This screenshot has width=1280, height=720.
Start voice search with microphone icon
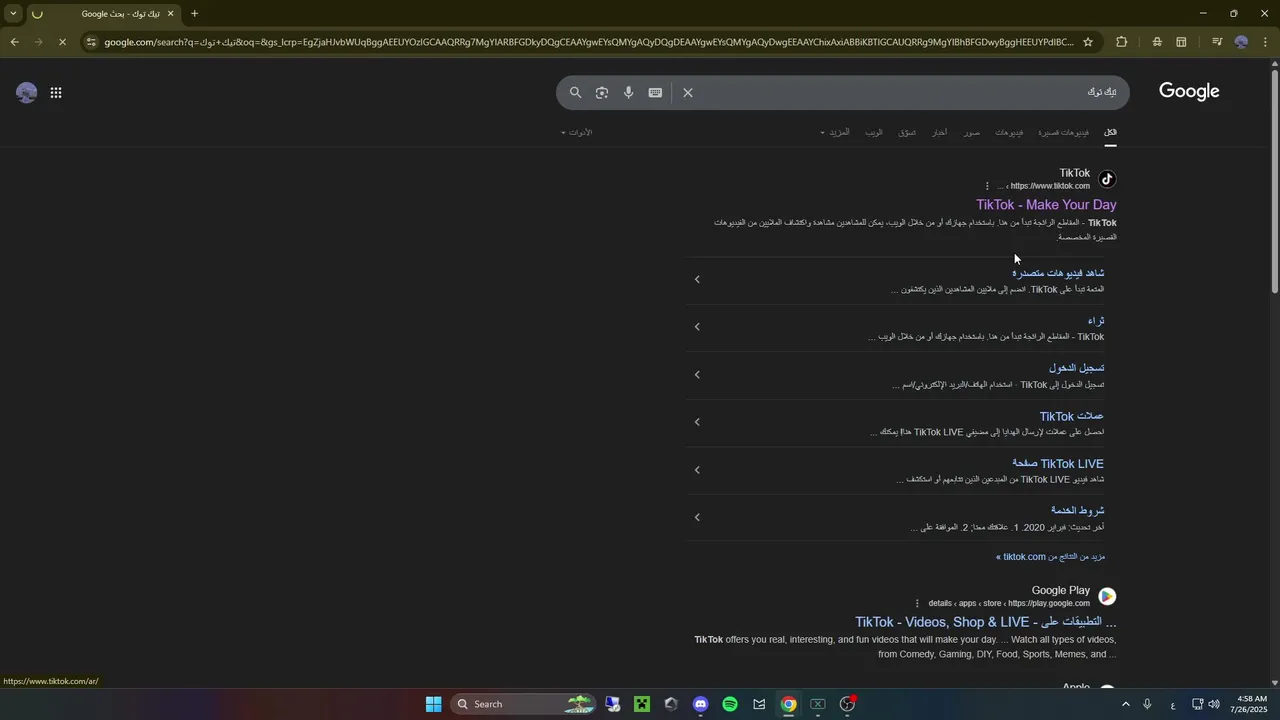pos(628,92)
